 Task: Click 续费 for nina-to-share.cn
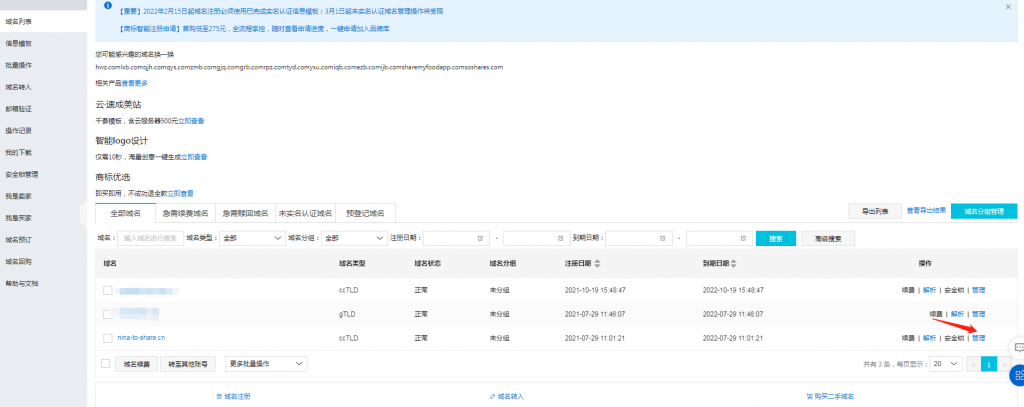(908, 338)
